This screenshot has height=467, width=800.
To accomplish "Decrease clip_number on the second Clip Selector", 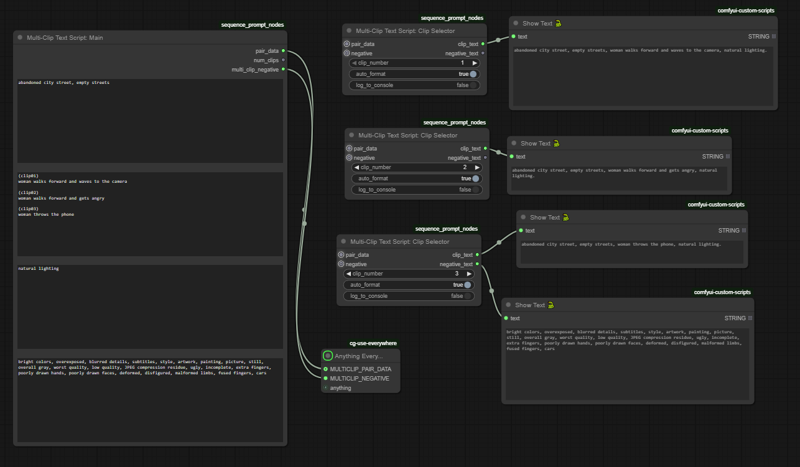I will [x=357, y=168].
